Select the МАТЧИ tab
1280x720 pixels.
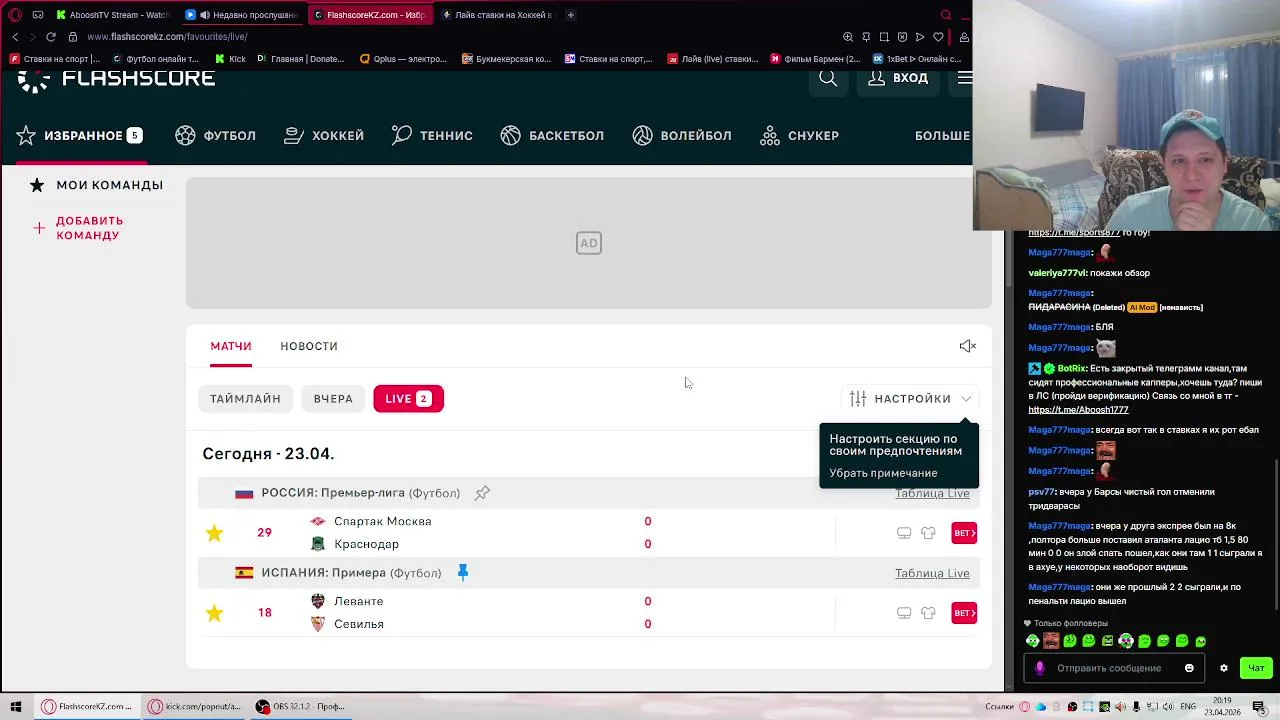[231, 346]
